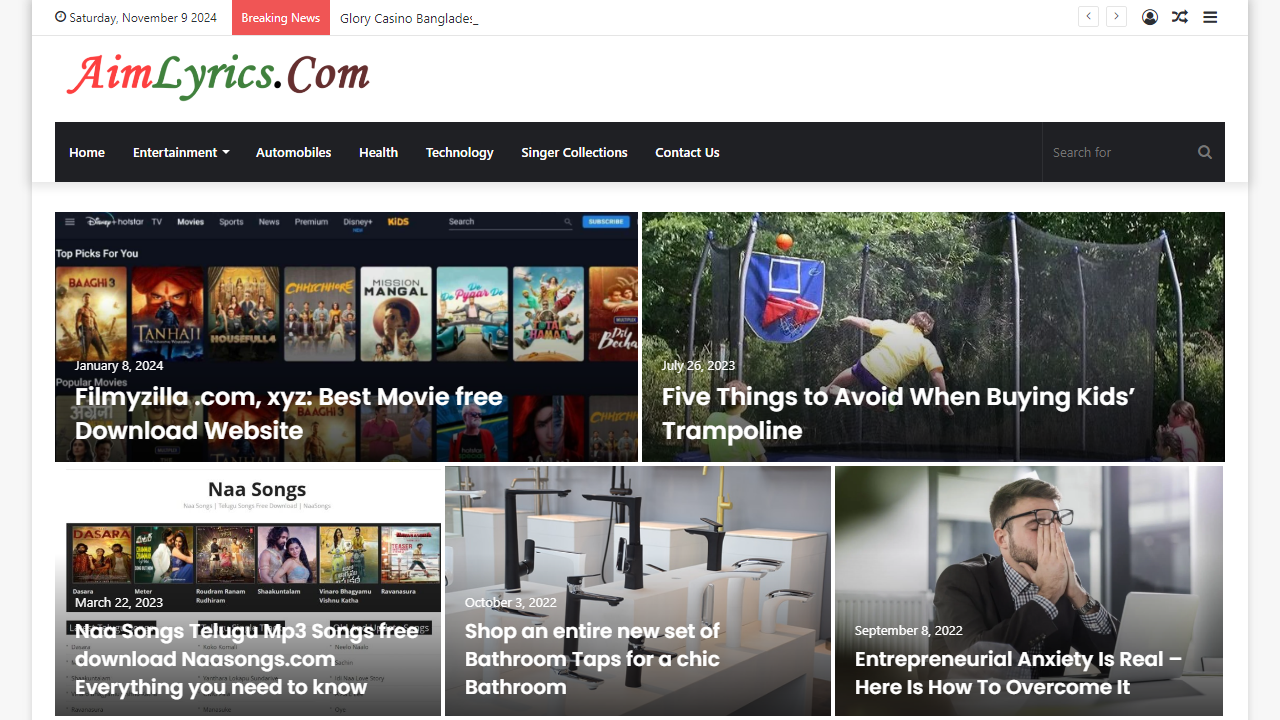This screenshot has width=1280, height=720.
Task: Go to the Automobiles section
Action: [x=293, y=152]
